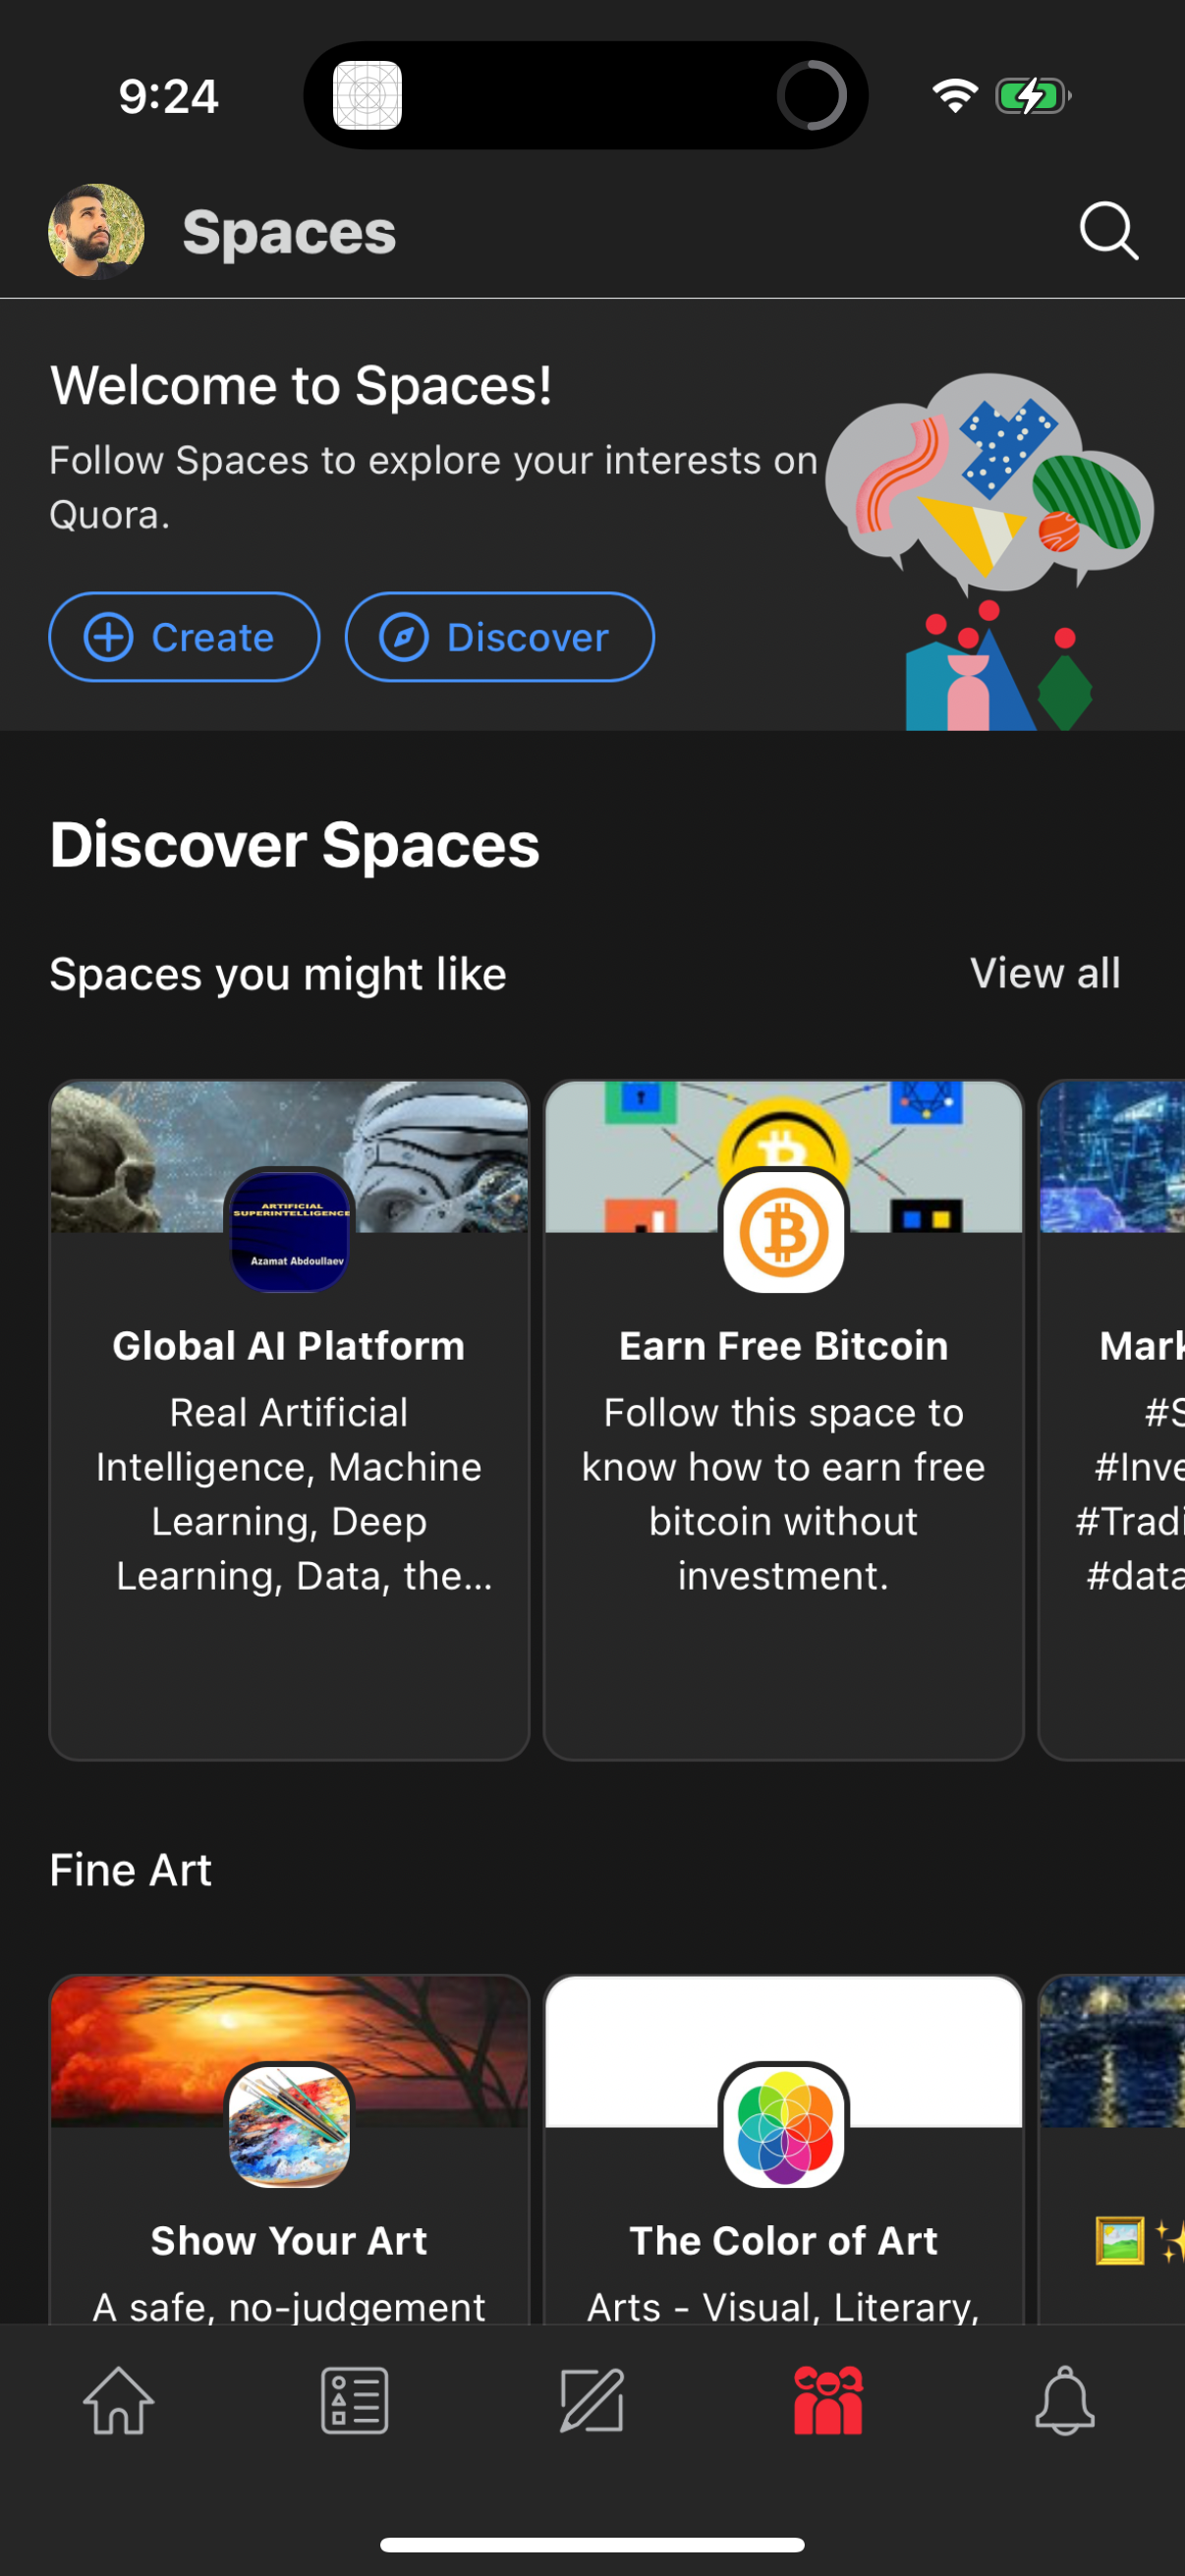Open View all recommended spaces
Viewport: 1185px width, 2576px height.
click(x=1044, y=972)
